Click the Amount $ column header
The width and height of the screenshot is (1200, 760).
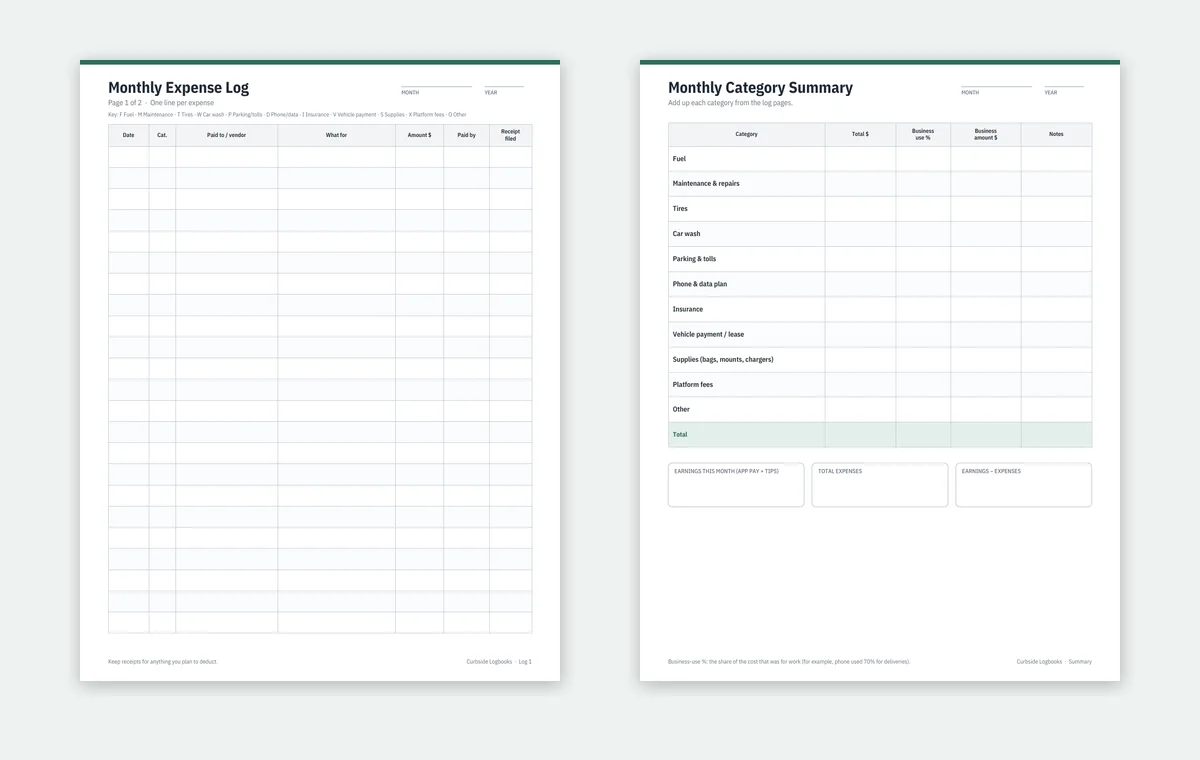click(x=419, y=135)
